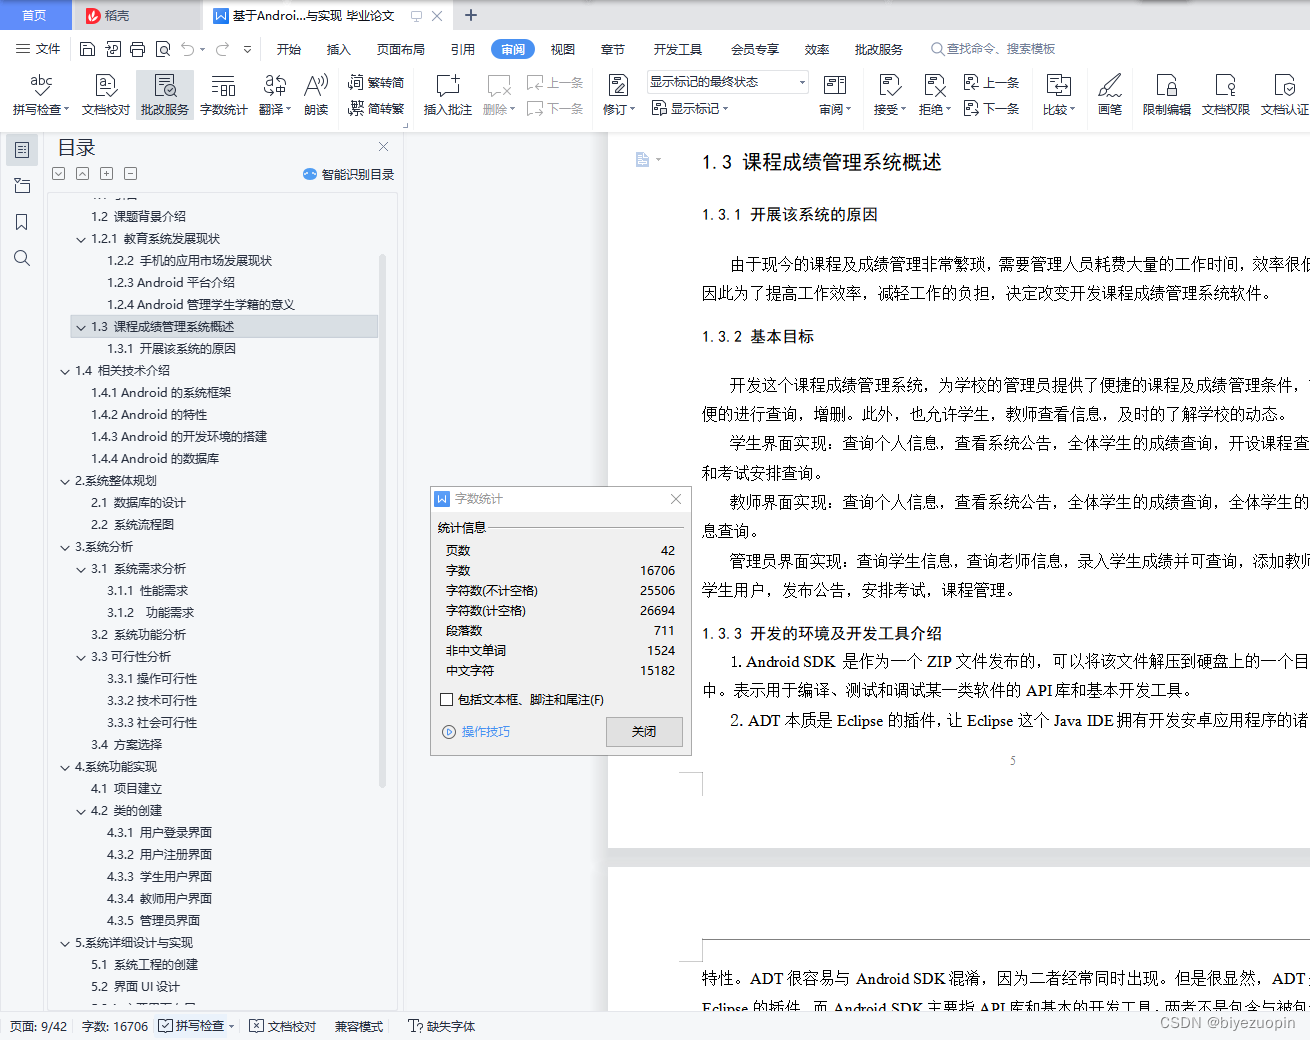Open the bookmark icon in left sidebar

(x=21, y=222)
